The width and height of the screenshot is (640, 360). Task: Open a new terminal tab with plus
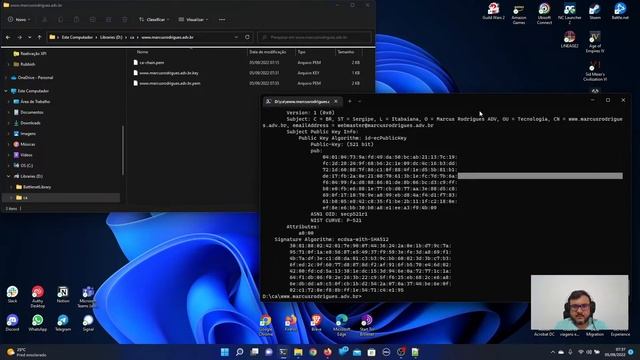coord(350,101)
